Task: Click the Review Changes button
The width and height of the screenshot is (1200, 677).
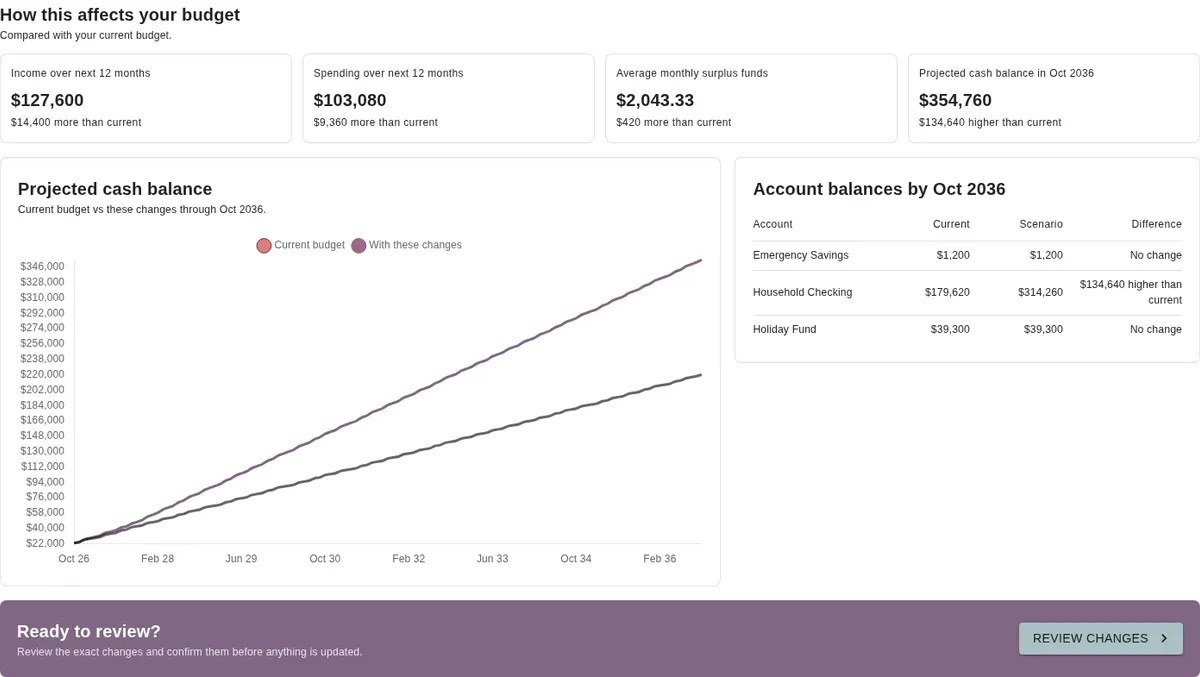Action: [x=1100, y=638]
